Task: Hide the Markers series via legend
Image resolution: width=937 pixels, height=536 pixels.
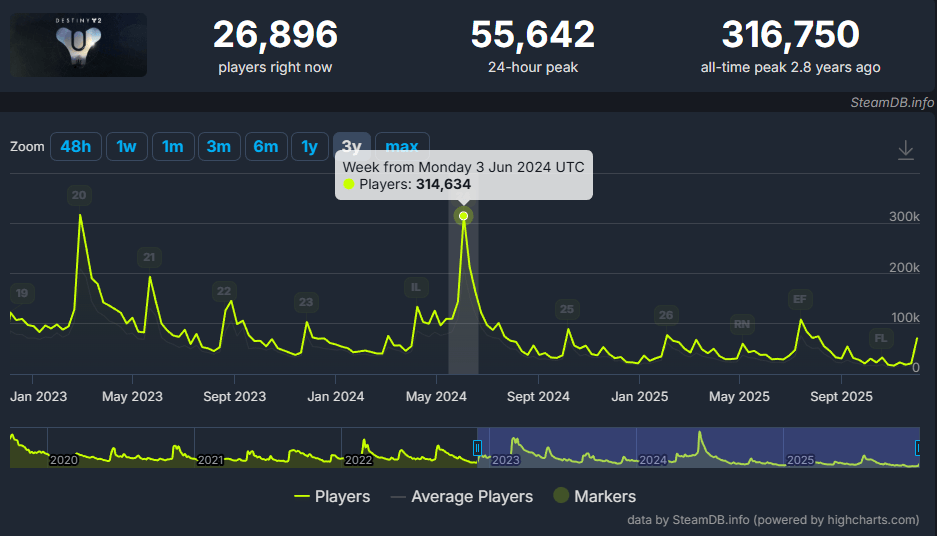Action: [593, 496]
